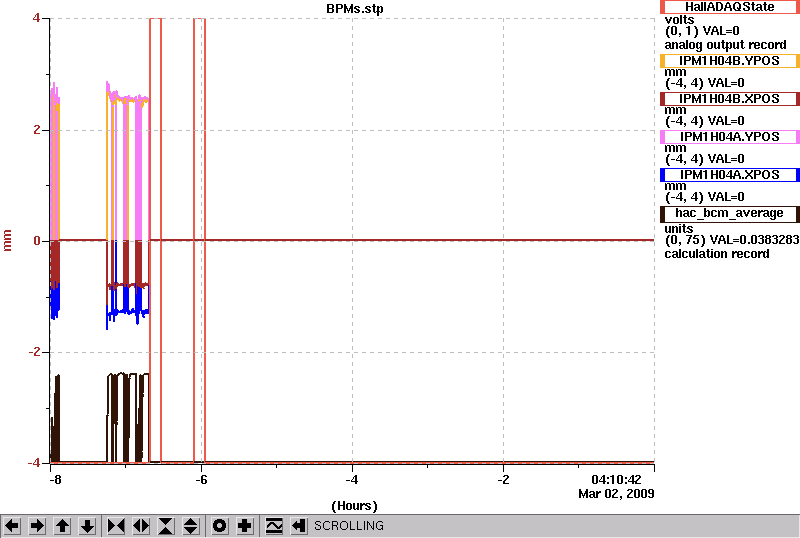Select the IPM1H04A.YPOS legend entry

(730, 137)
